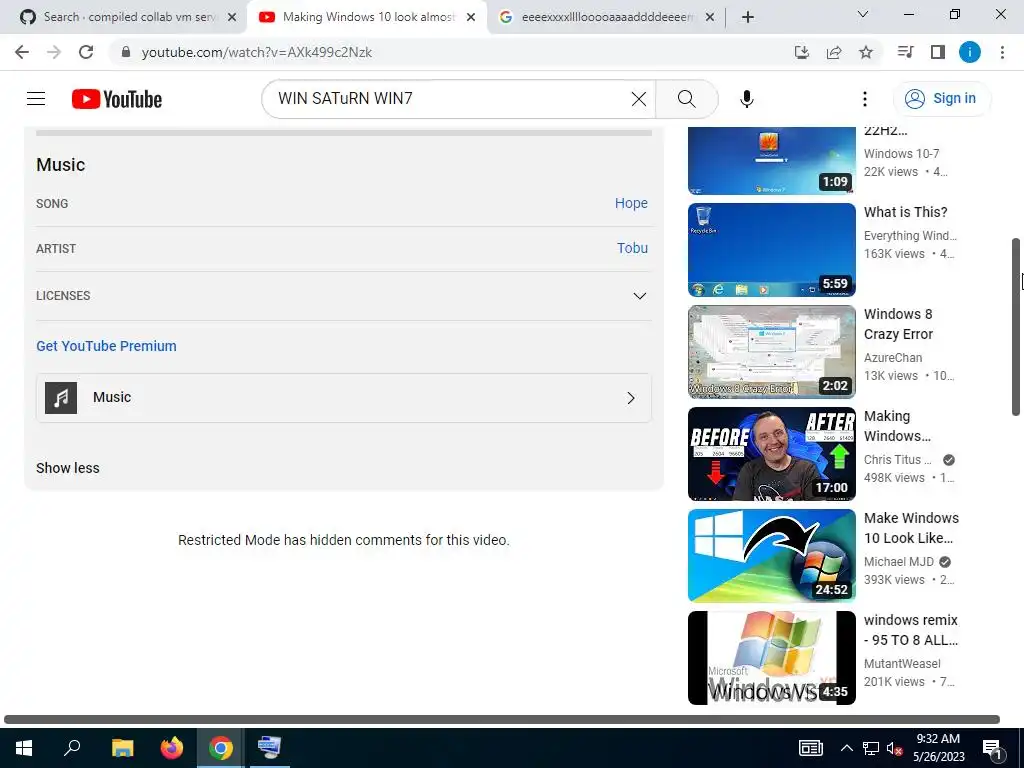This screenshot has width=1024, height=768.
Task: Go to YouTube home via logo
Action: [x=117, y=99]
